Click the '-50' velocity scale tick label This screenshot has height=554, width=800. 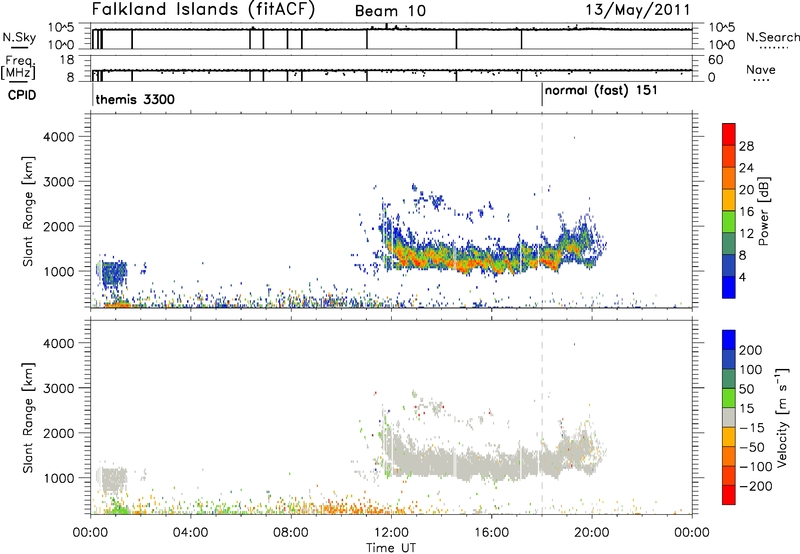[x=752, y=447]
